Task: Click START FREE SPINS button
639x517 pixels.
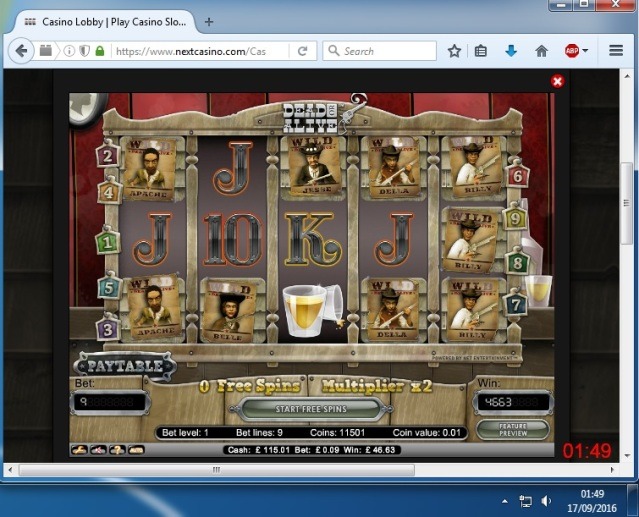Action: point(311,409)
